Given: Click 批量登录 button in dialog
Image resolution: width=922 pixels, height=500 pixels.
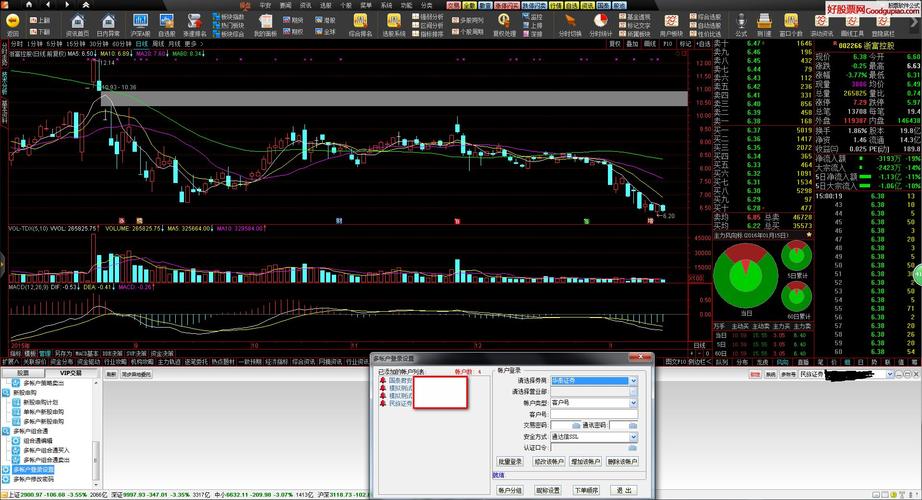Looking at the screenshot, I should coord(510,462).
